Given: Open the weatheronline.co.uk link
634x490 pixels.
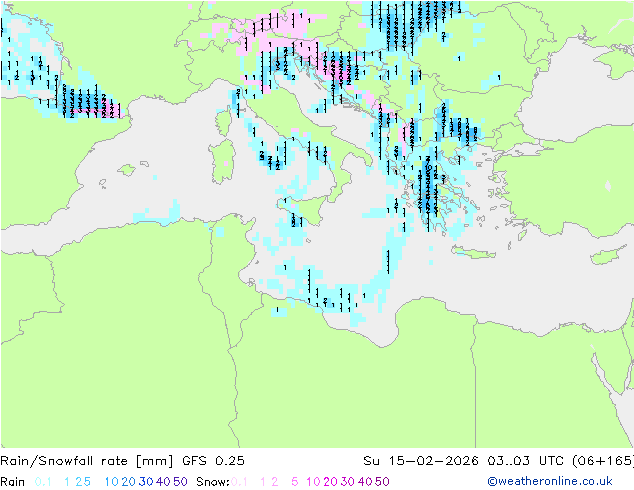Looking at the screenshot, I should [550, 481].
